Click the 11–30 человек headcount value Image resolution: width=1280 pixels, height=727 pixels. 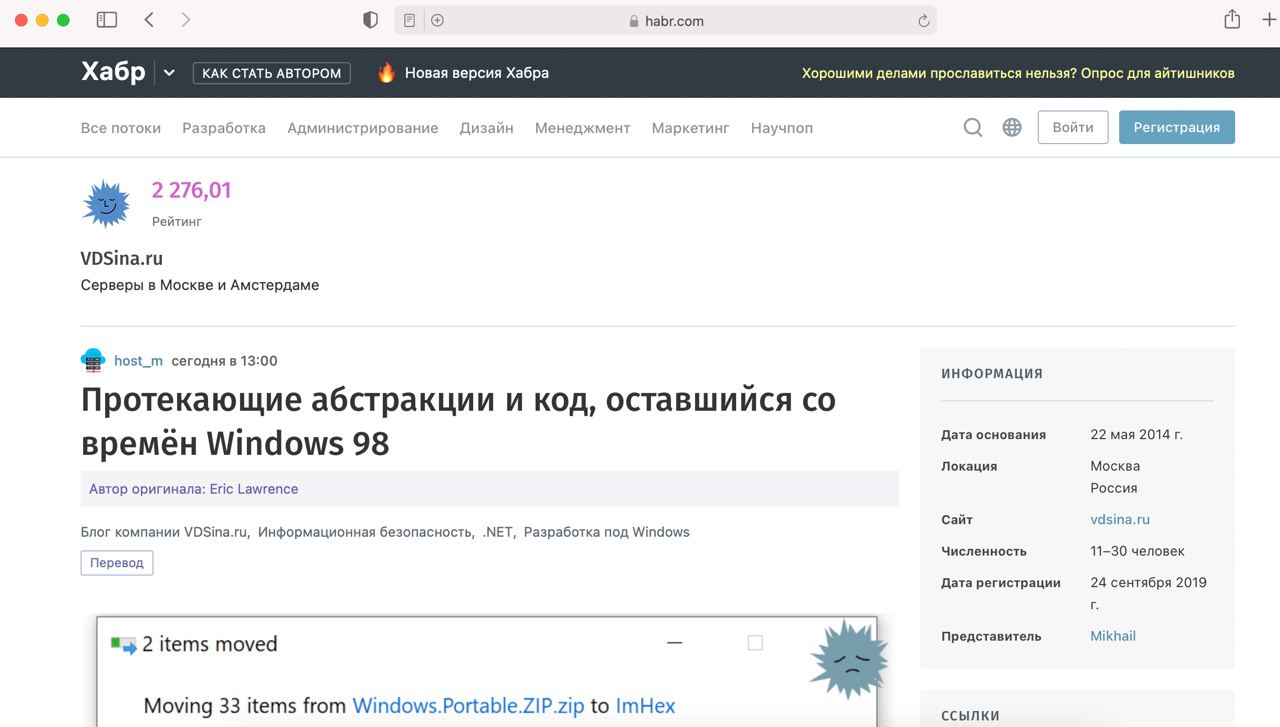(x=1138, y=551)
